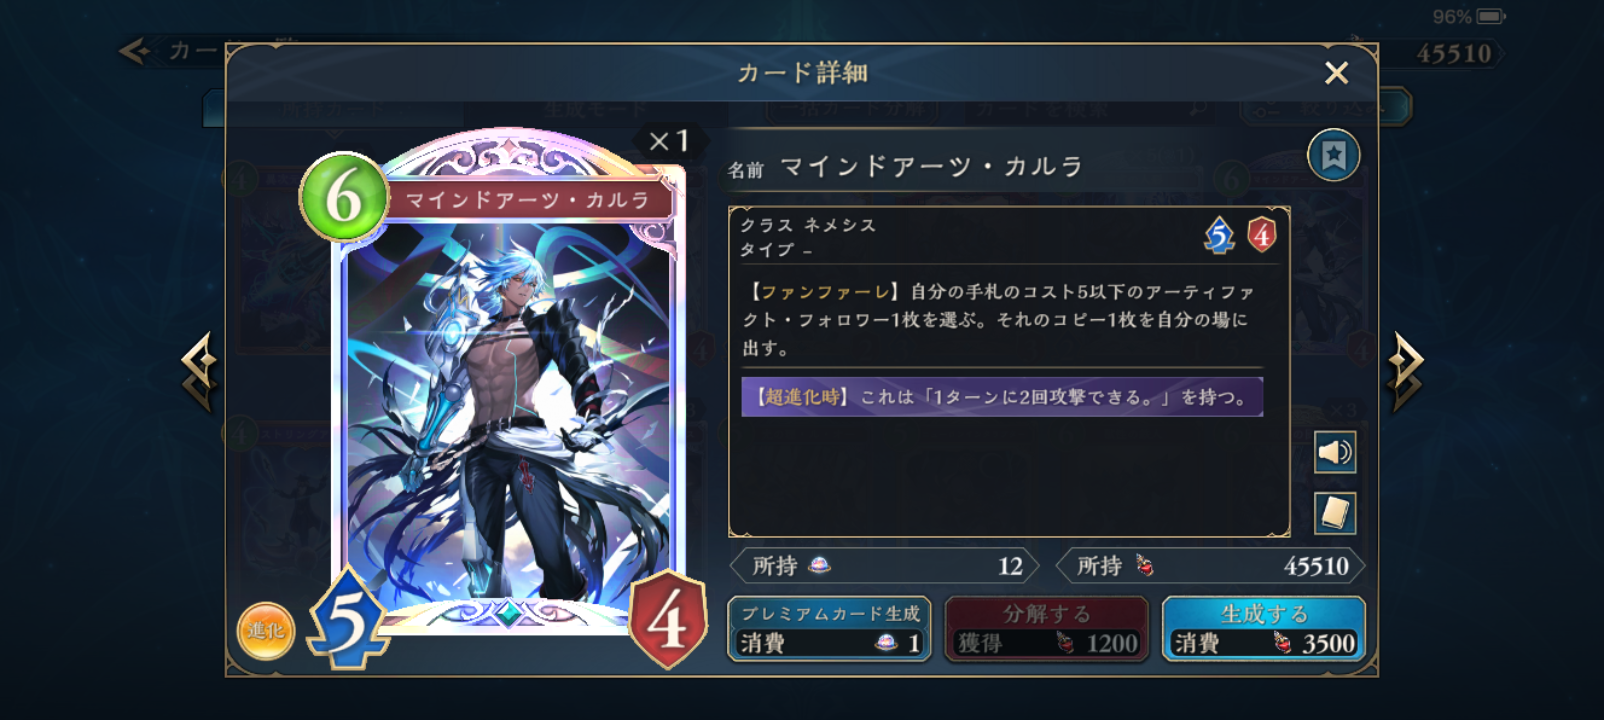Viewport: 1604px width, 720px height.
Task: Click プレミアムカード生成 button
Action: [x=829, y=629]
